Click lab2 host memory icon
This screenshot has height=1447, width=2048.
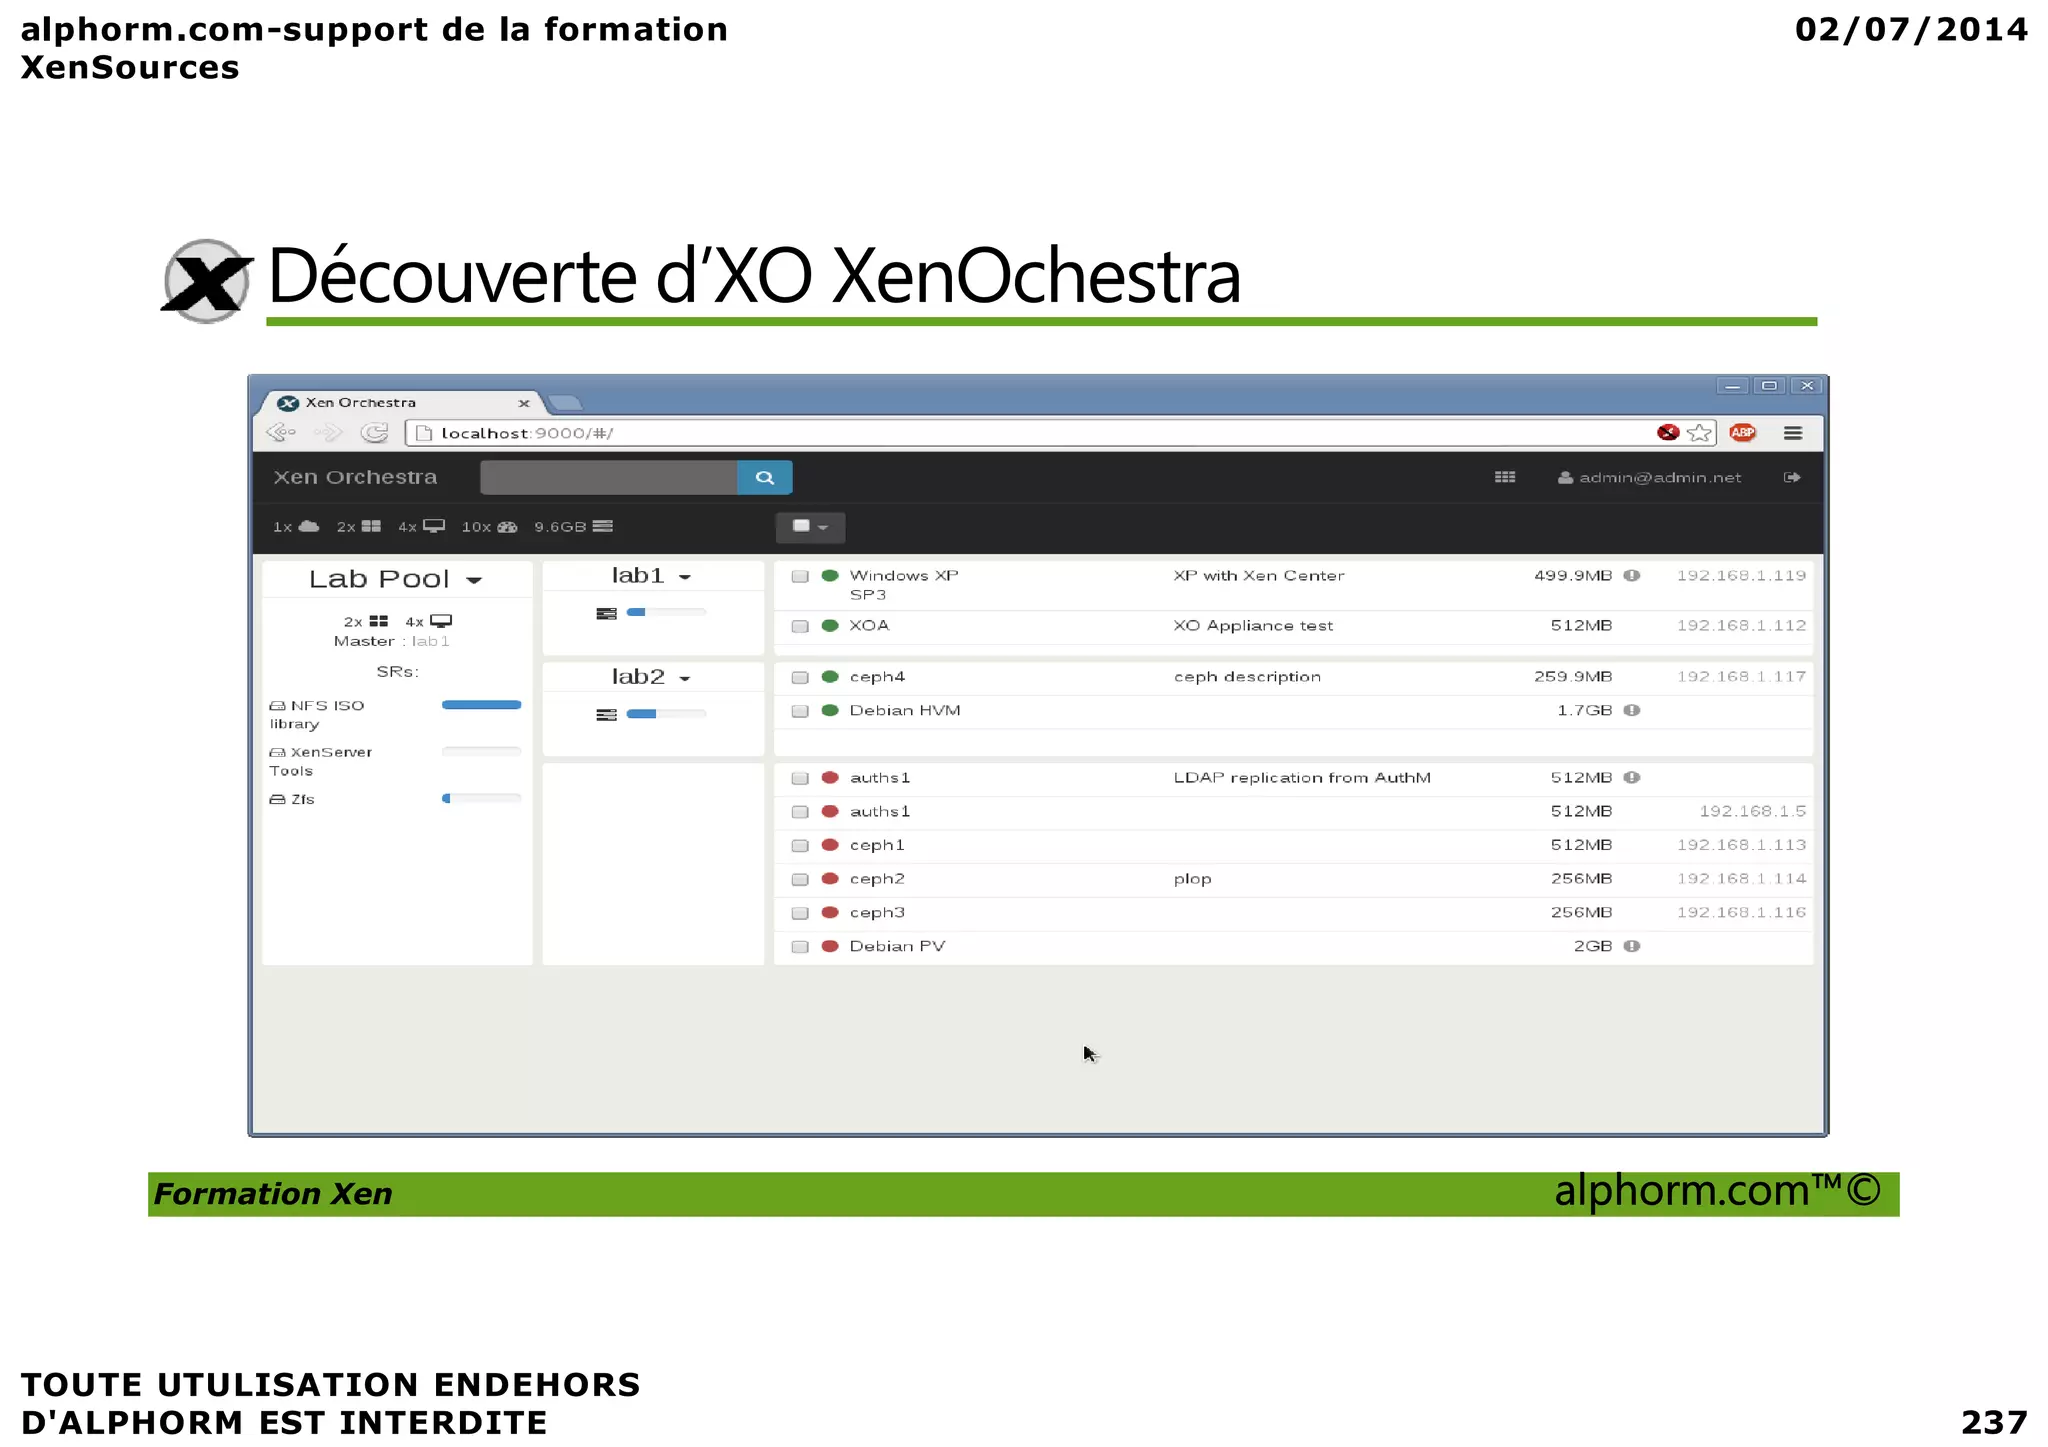point(606,715)
